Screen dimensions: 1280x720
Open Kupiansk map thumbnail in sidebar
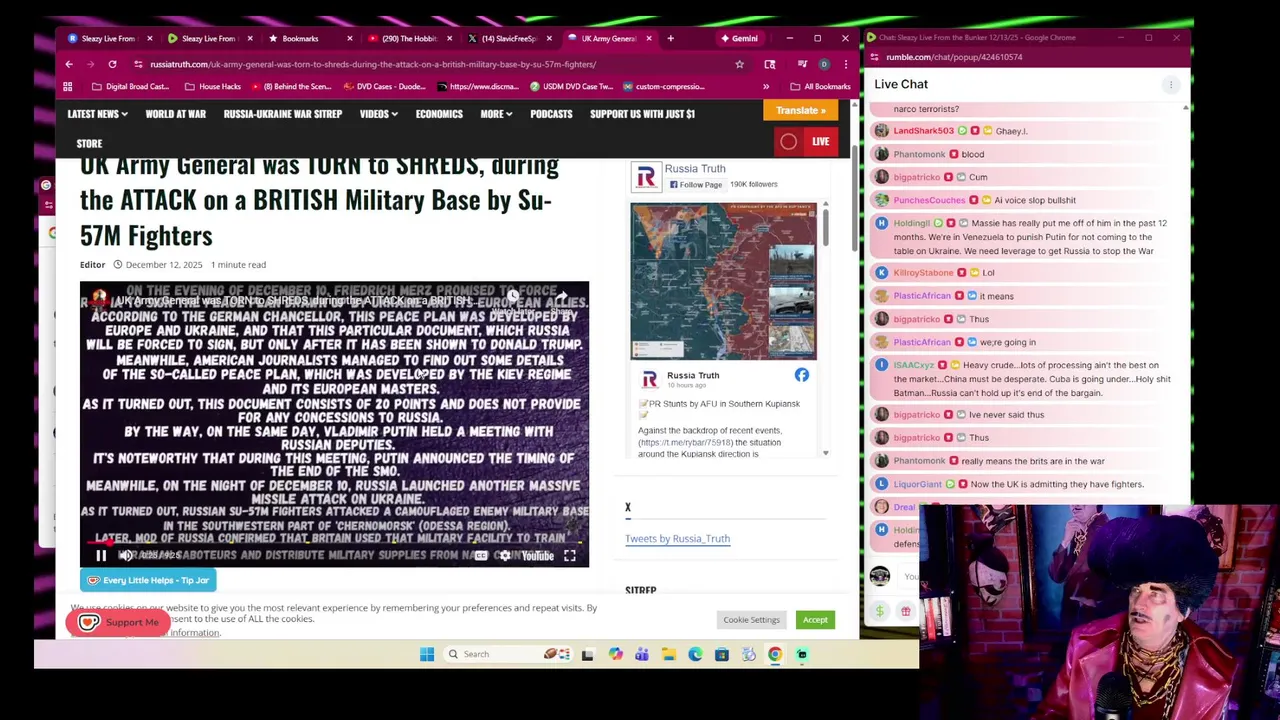coord(723,281)
